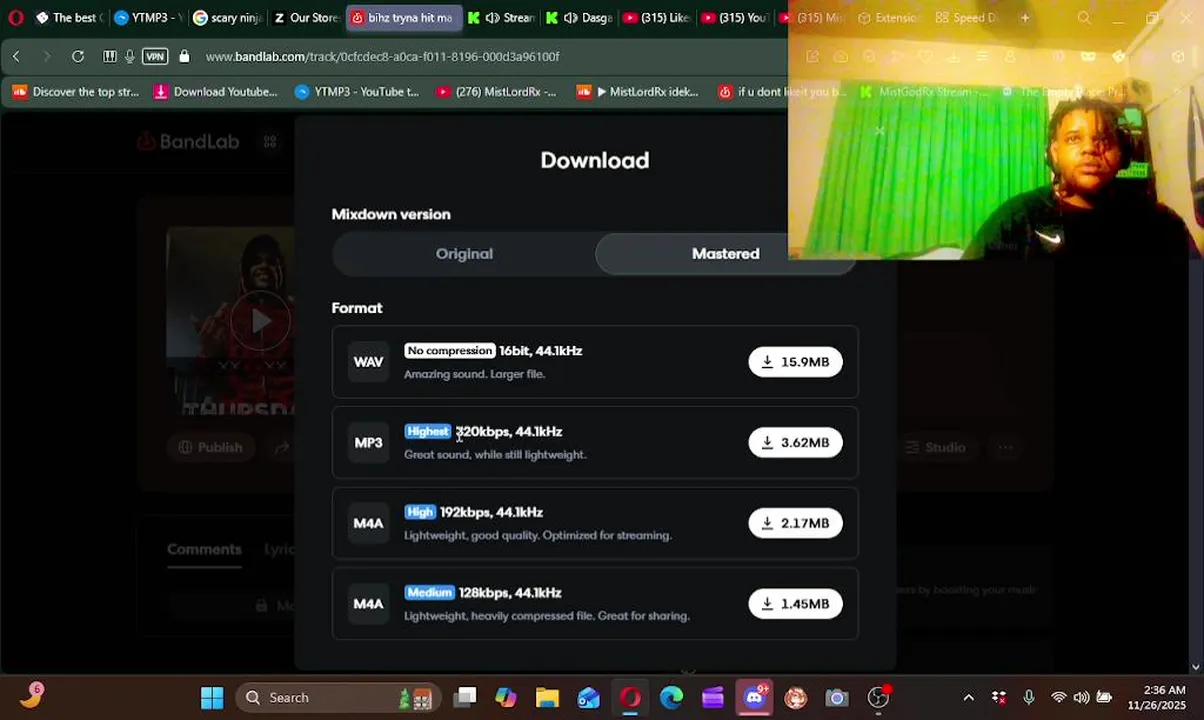Image resolution: width=1204 pixels, height=720 pixels.
Task: Click the M4A badge in the 192kbps row
Action: tap(368, 523)
